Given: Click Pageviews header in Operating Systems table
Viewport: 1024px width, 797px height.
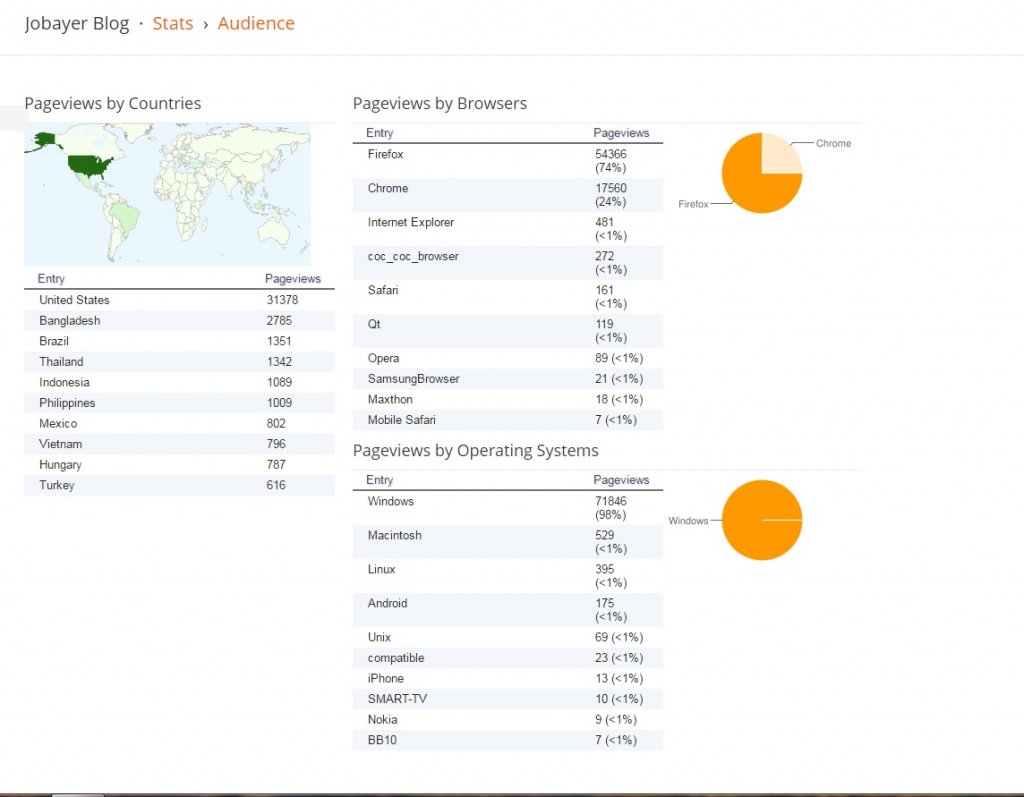Looking at the screenshot, I should 621,480.
